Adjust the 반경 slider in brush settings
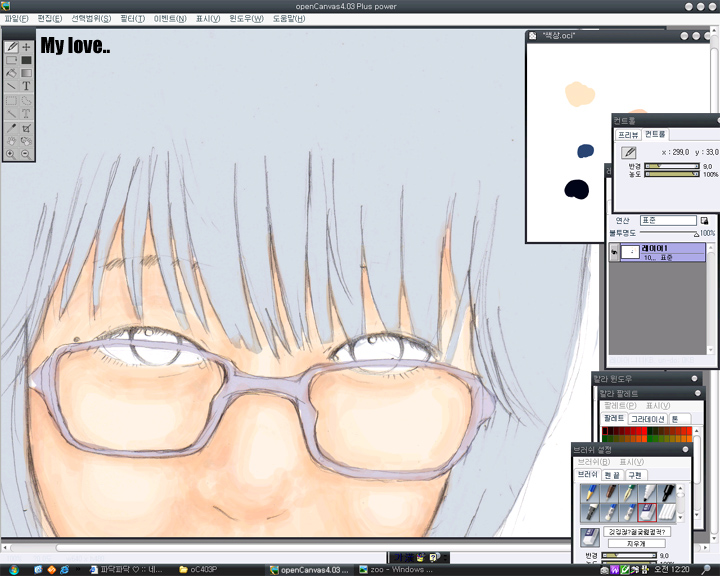Screen dimensions: 720x576 pyautogui.click(x=629, y=555)
